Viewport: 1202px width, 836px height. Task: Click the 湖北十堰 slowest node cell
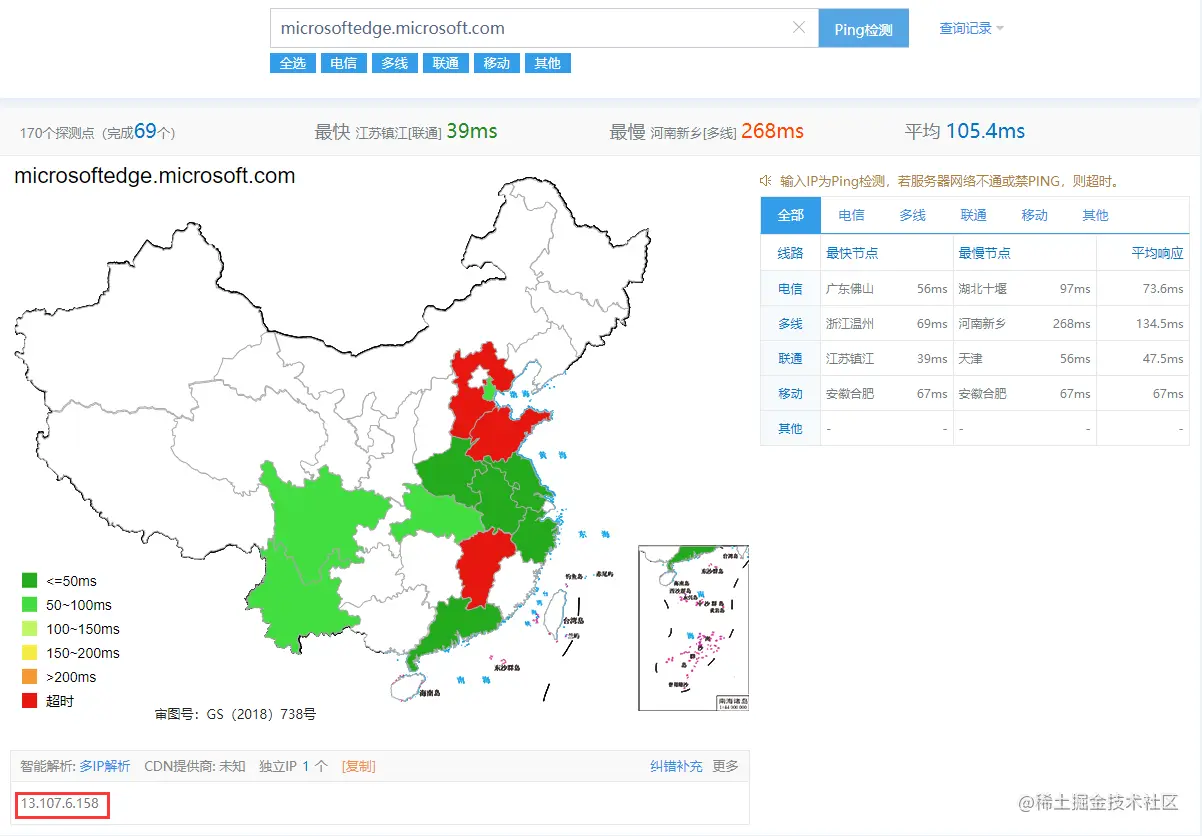coord(983,288)
